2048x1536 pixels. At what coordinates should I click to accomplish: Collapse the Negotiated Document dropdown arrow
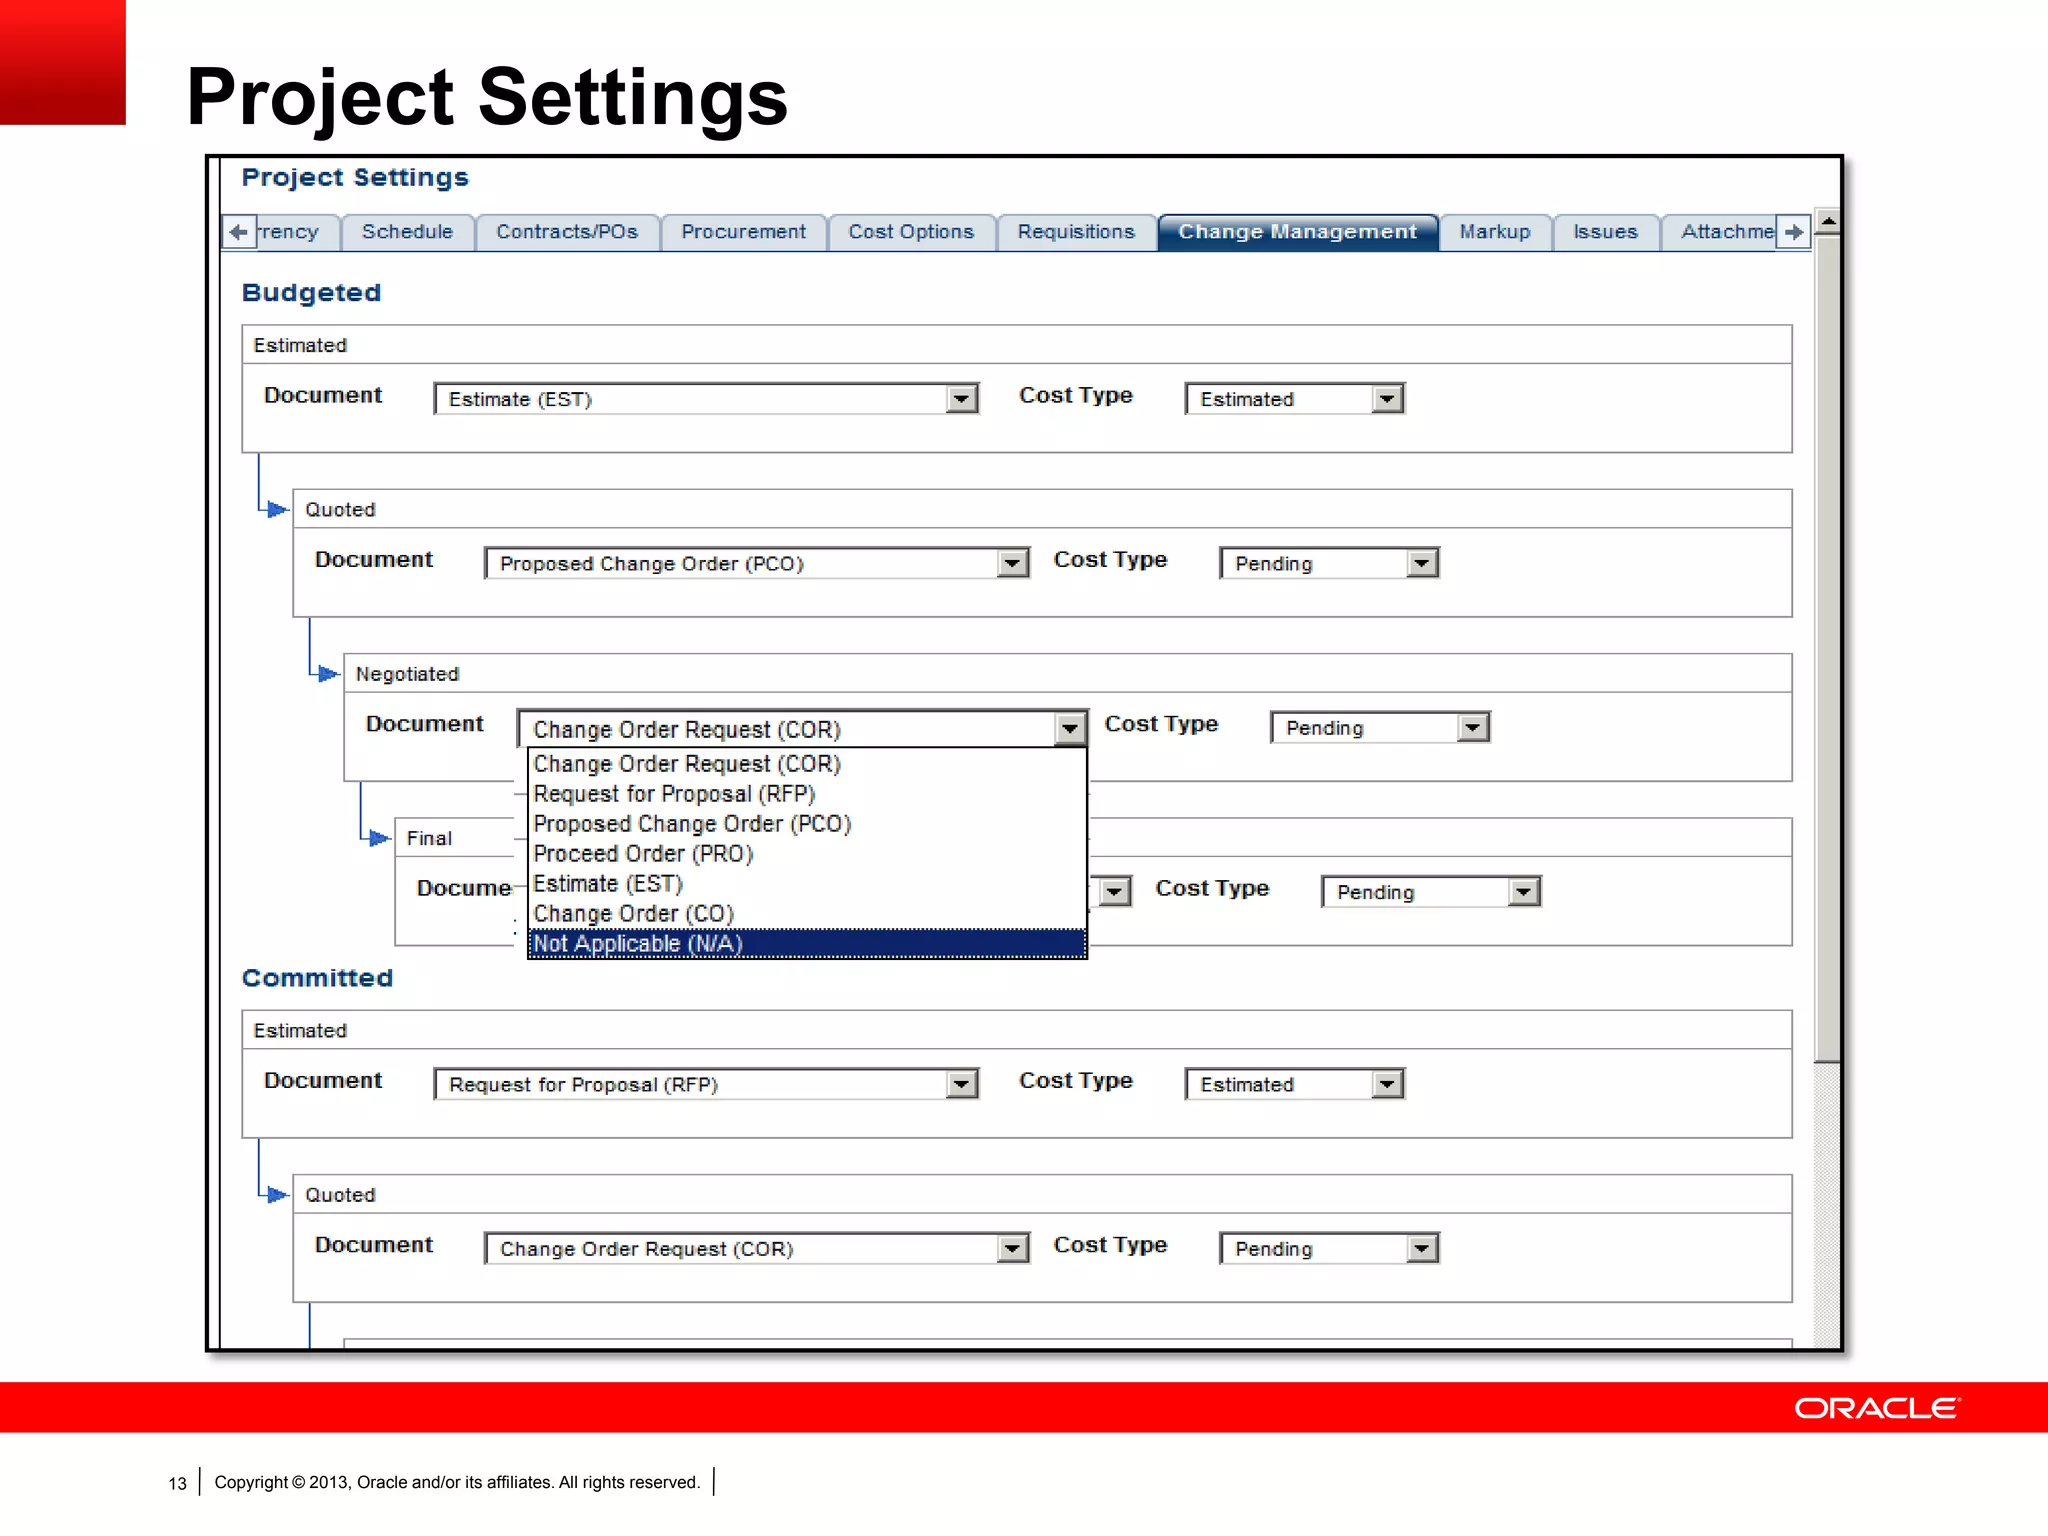coord(1070,729)
